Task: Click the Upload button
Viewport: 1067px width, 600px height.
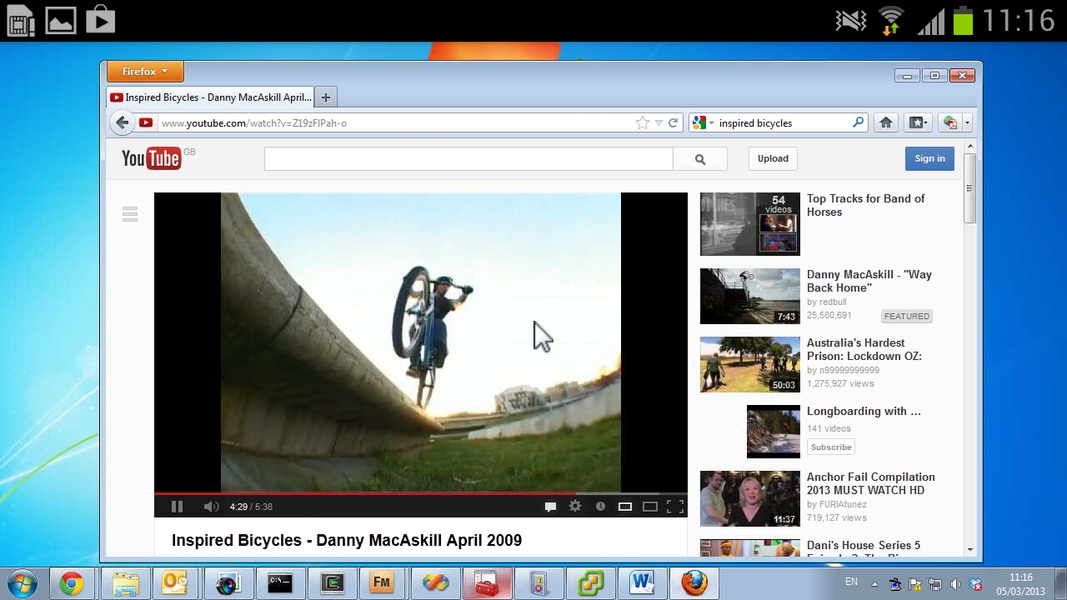Action: (772, 158)
